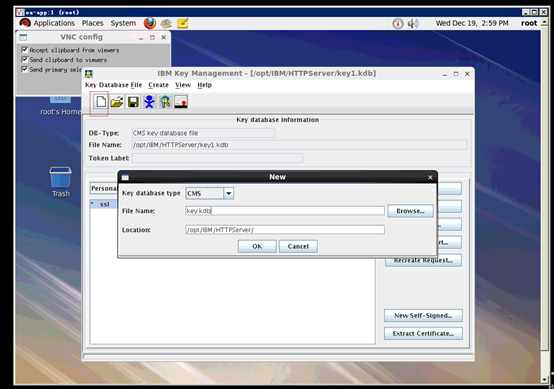554x389 pixels.
Task: Click the File Name field in the New dialog
Action: (285, 211)
